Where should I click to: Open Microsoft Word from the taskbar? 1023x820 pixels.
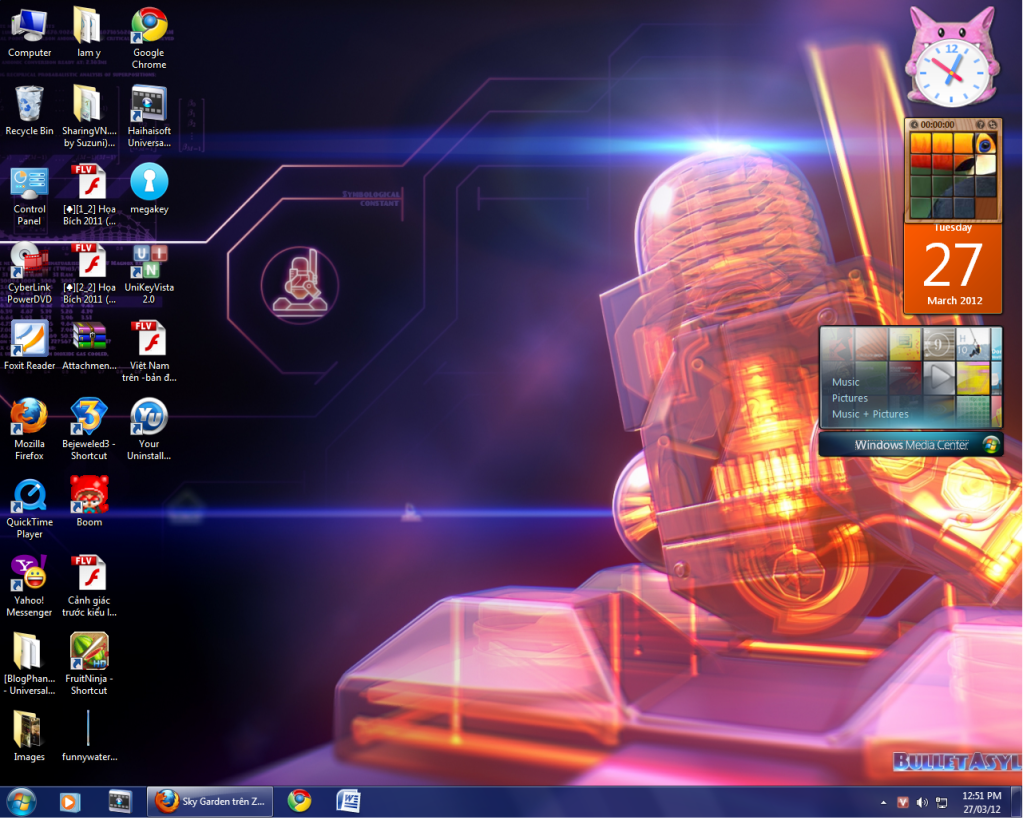348,801
